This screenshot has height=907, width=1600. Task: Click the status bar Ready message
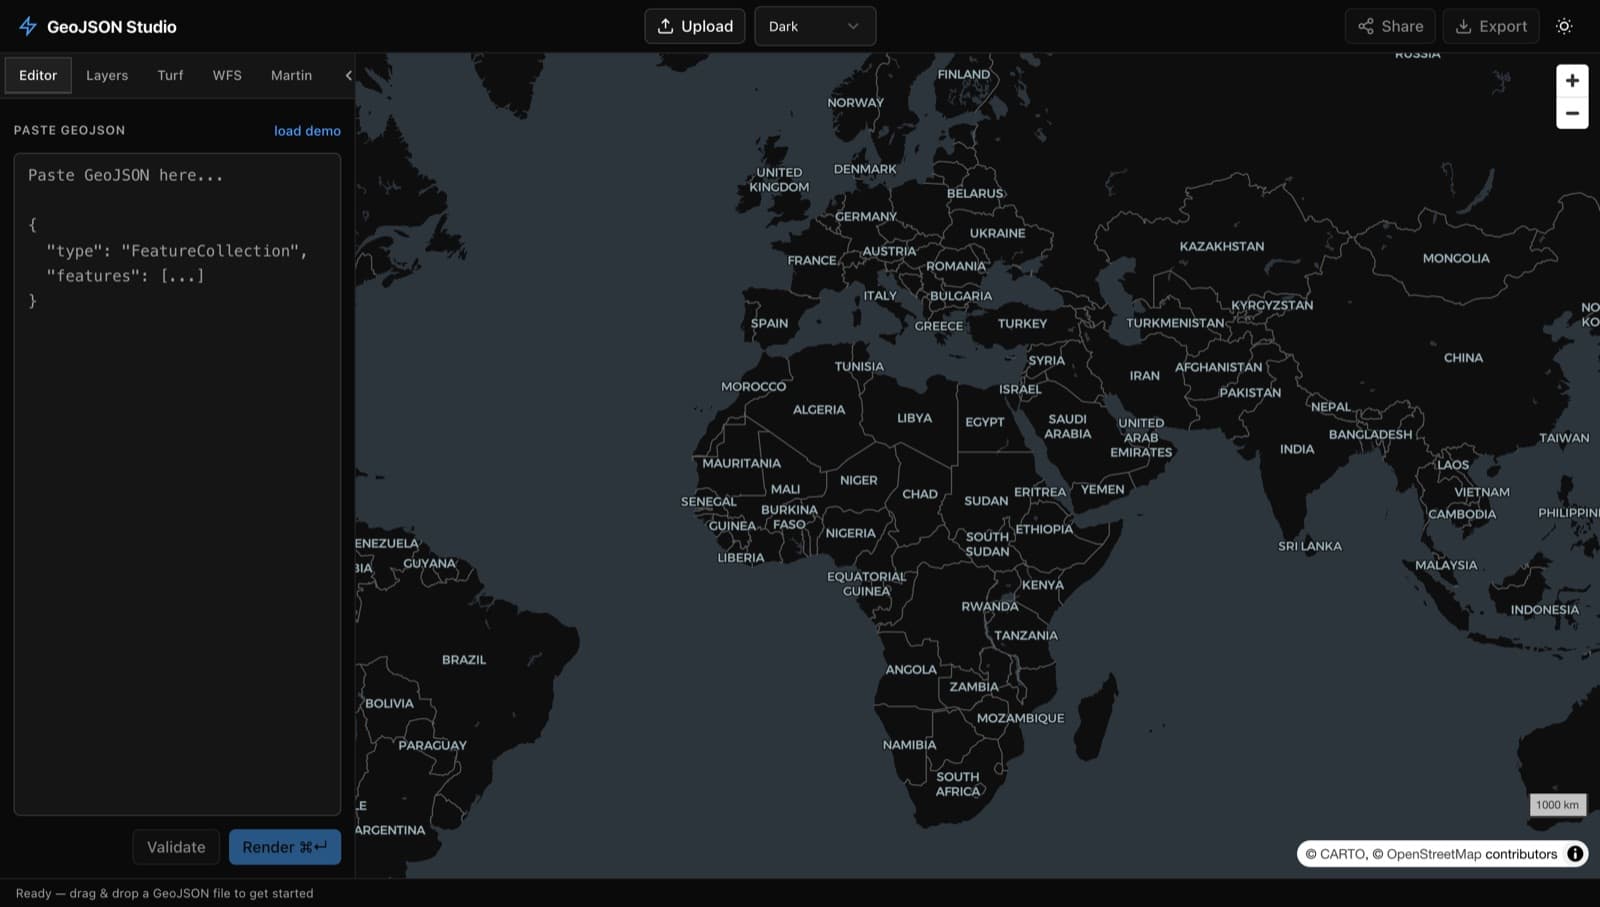(x=164, y=893)
